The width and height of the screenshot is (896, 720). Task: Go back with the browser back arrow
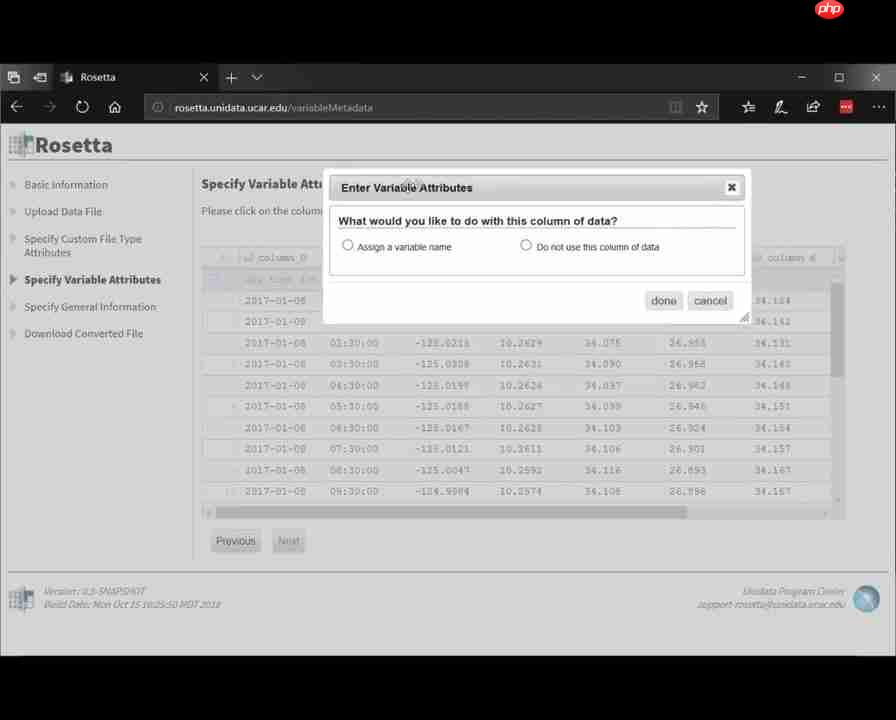pyautogui.click(x=17, y=107)
